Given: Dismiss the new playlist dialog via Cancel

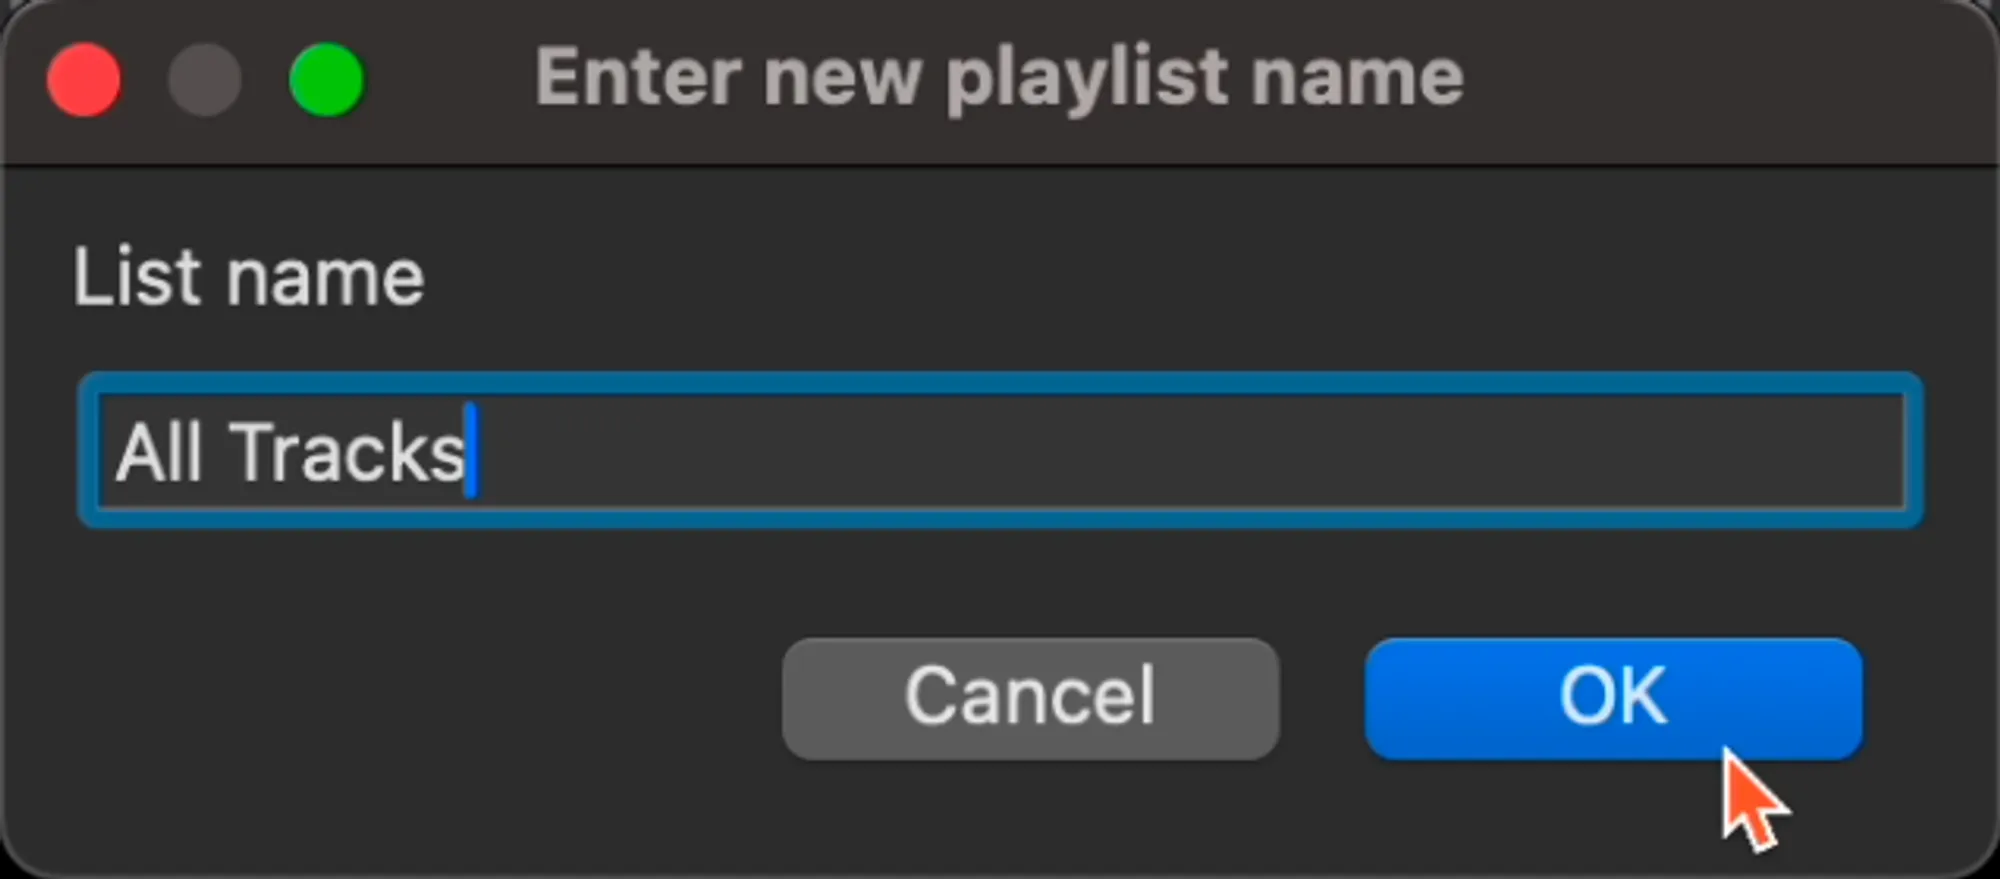Looking at the screenshot, I should coord(1030,698).
